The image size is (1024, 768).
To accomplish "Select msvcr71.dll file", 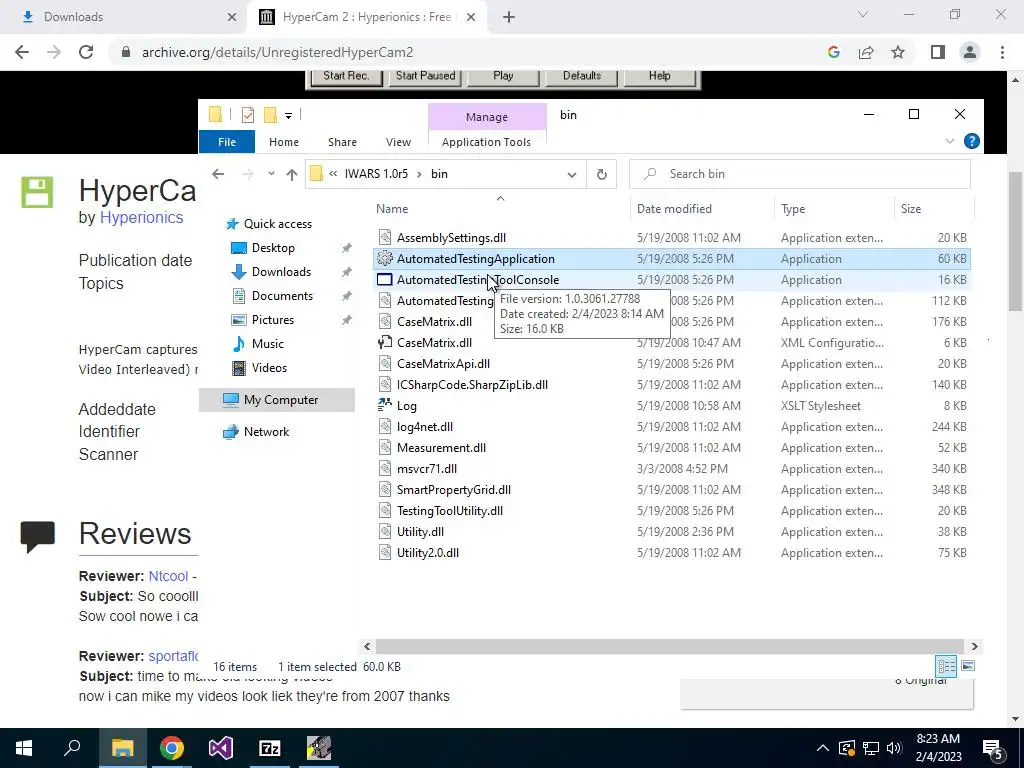I will [426, 469].
